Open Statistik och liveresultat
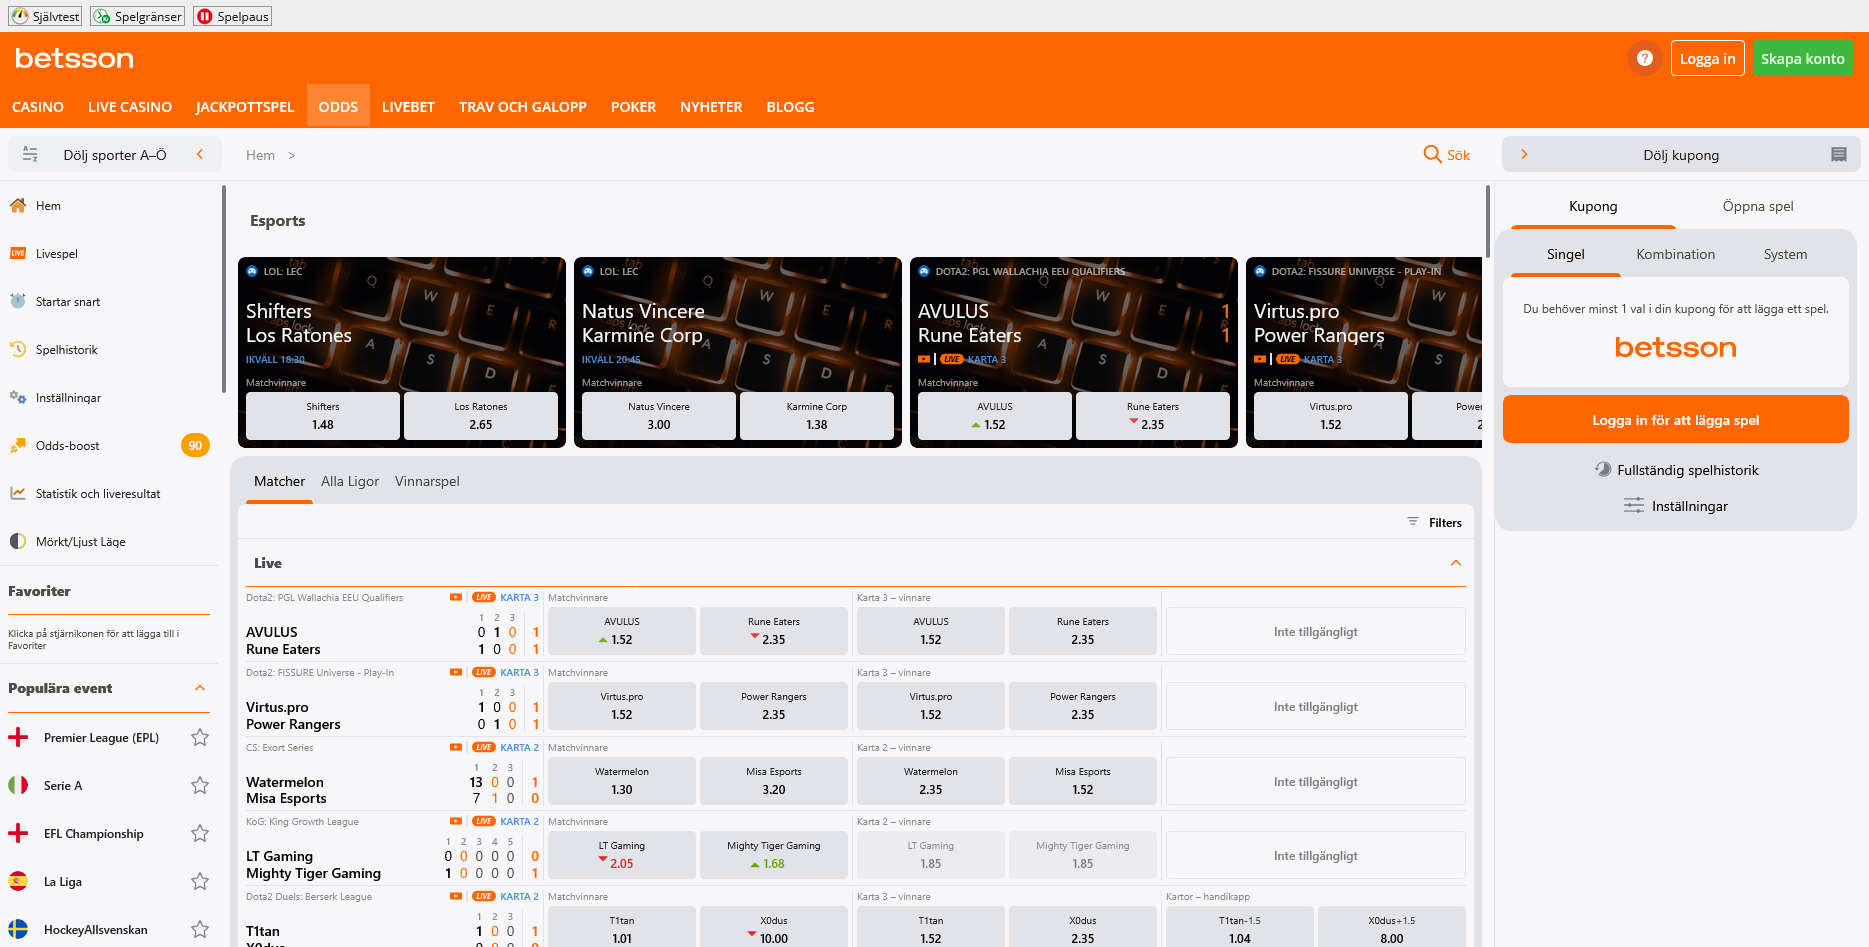This screenshot has width=1869, height=947. (x=85, y=494)
